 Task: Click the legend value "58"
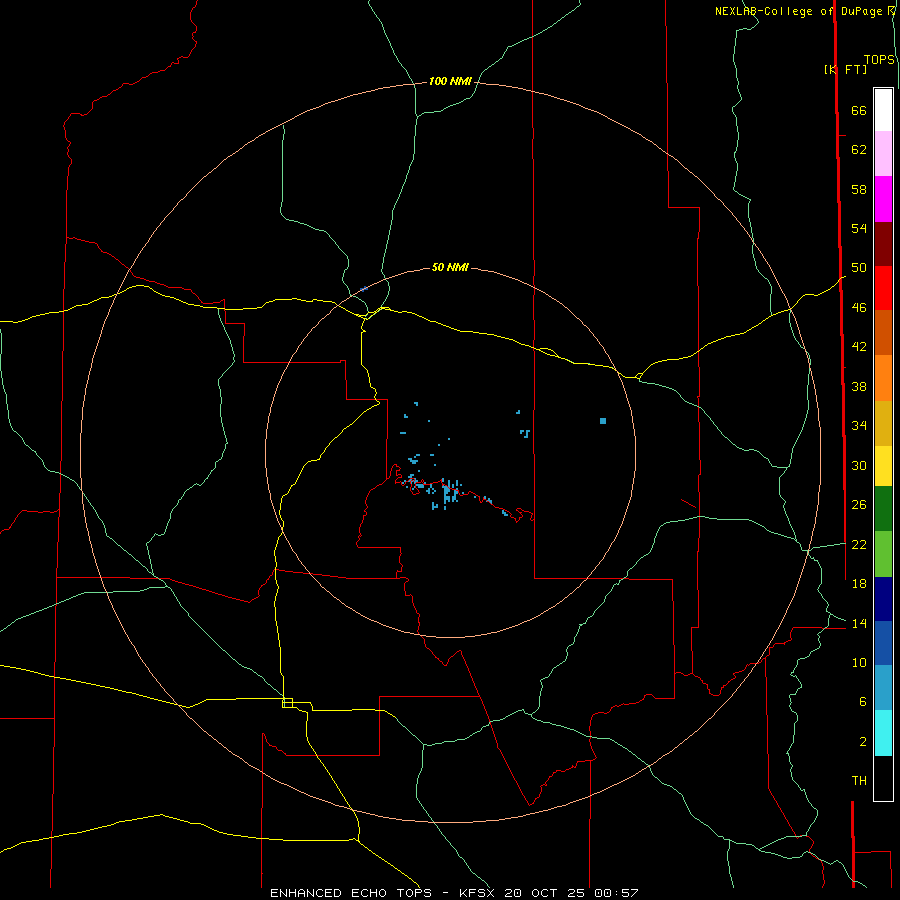(859, 189)
